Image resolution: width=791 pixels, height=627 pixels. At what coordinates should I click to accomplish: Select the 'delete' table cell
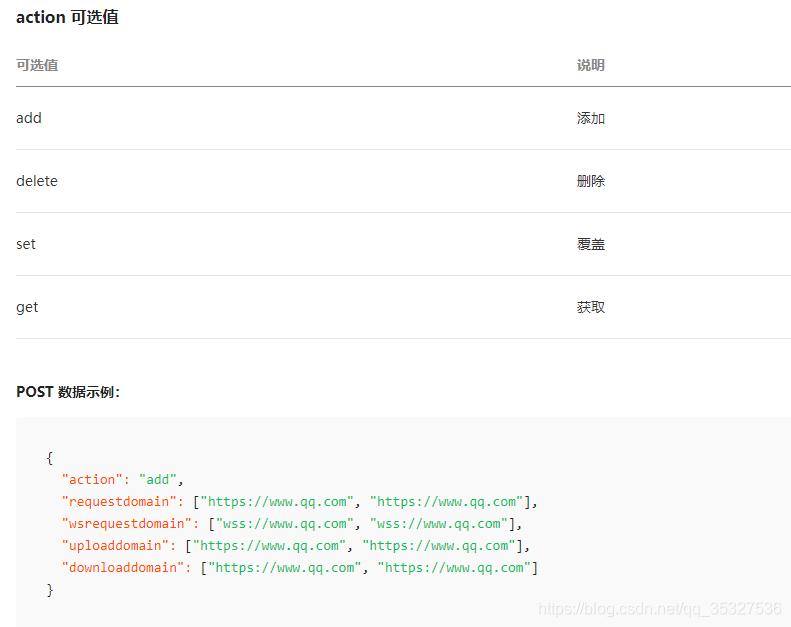(x=37, y=181)
